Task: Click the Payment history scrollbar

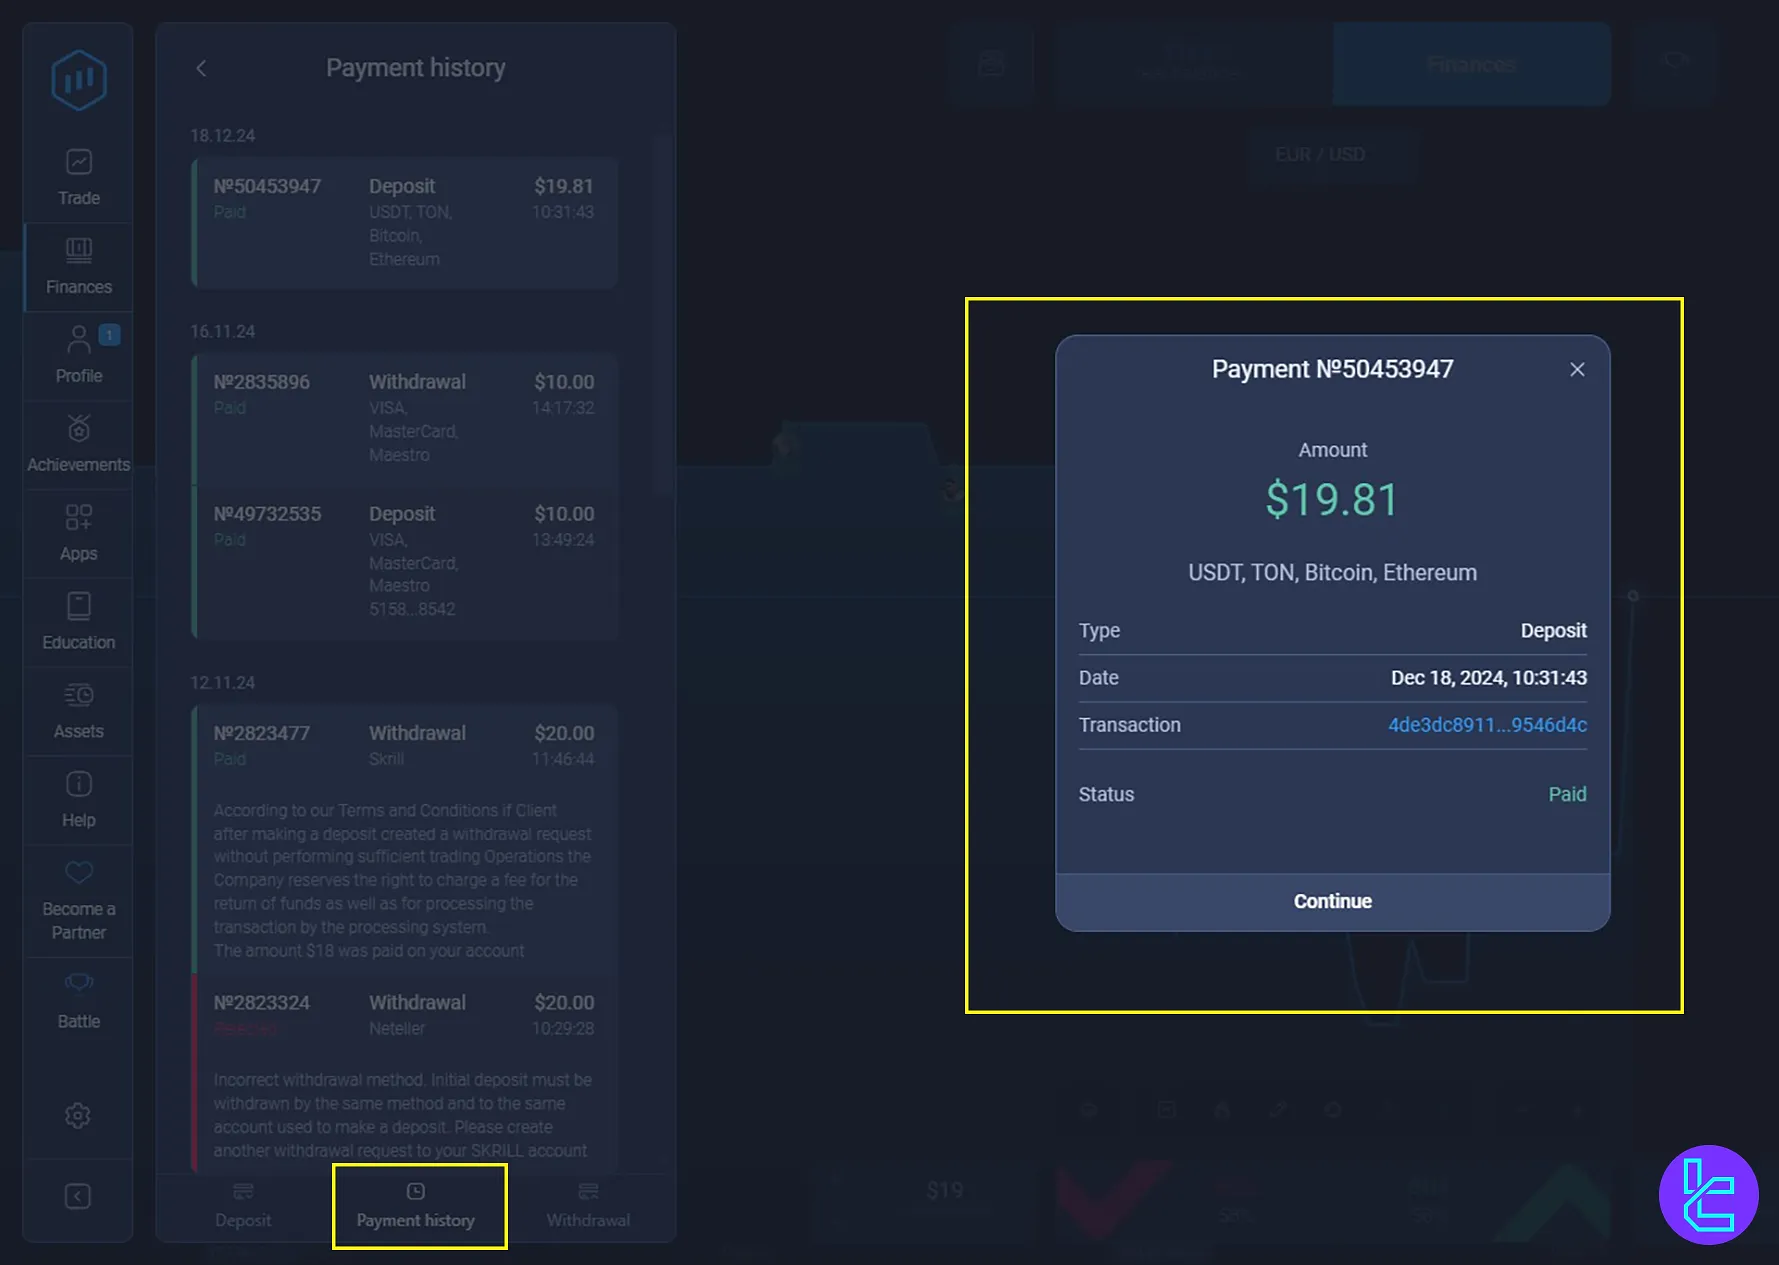Action: tap(663, 315)
